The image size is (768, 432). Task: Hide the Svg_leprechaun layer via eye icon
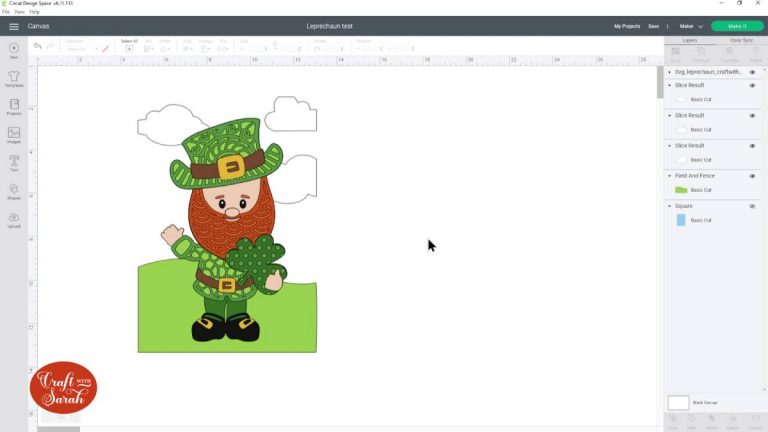pyautogui.click(x=752, y=72)
